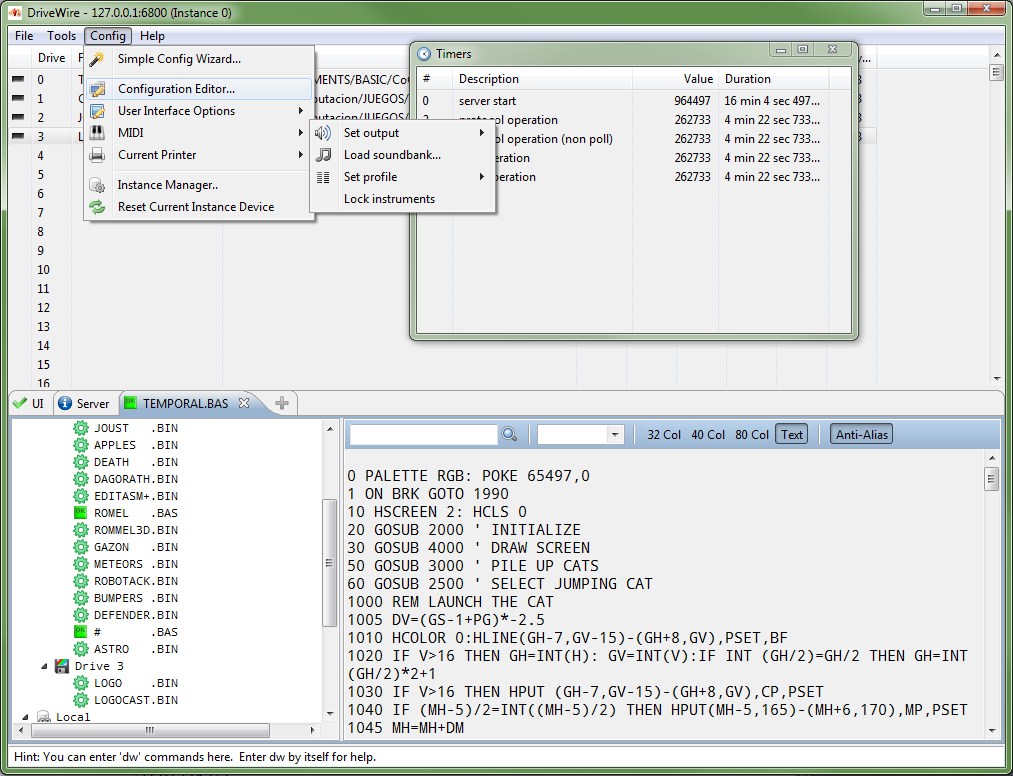
Task: Open Simple Config Wizard wand icon
Action: pos(97,59)
